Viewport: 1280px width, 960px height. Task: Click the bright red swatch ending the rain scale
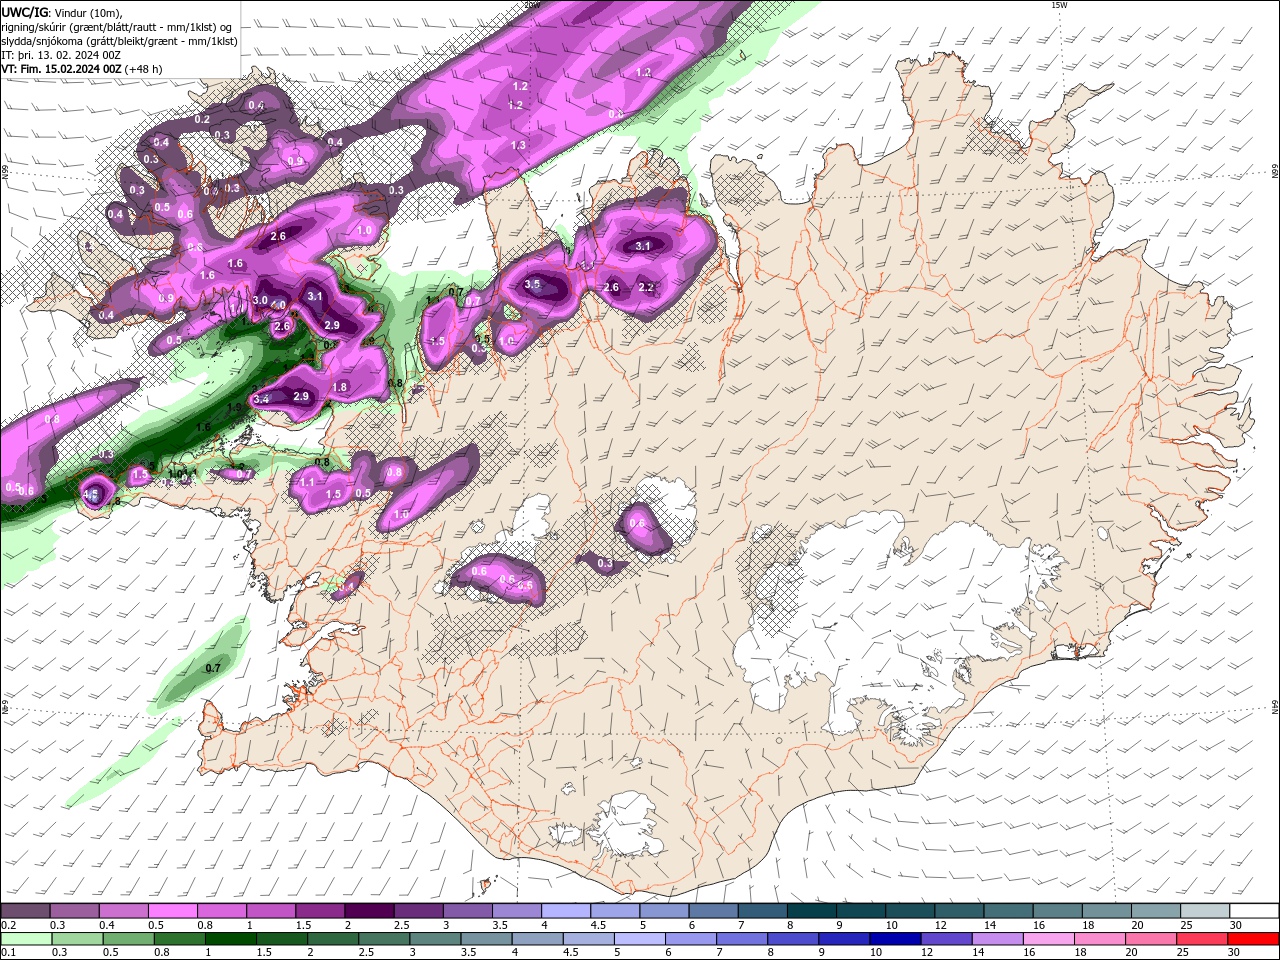point(1253,939)
